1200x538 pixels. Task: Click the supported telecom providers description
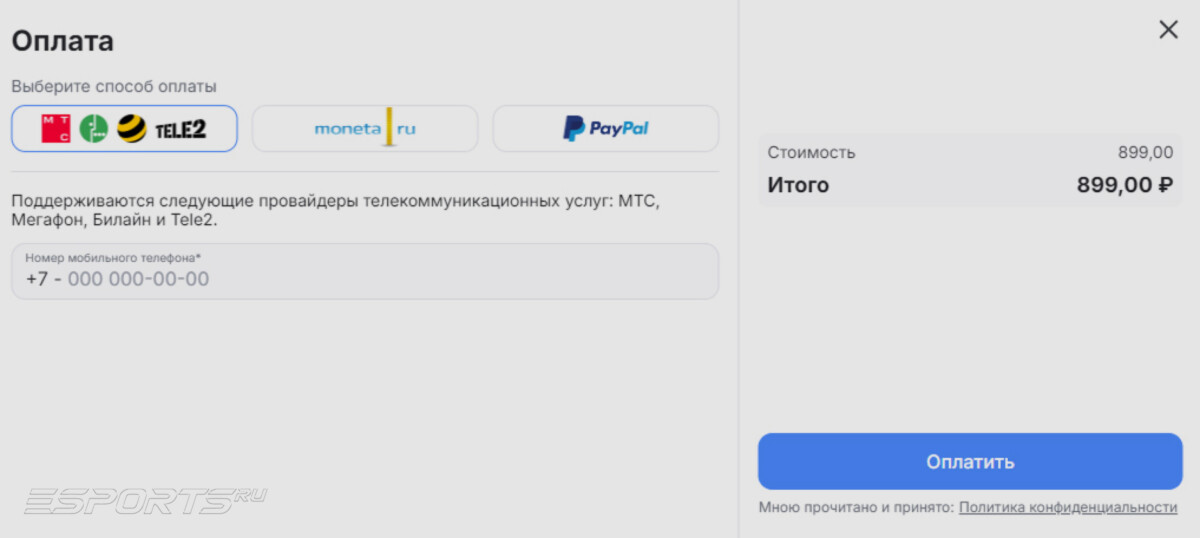(x=336, y=211)
